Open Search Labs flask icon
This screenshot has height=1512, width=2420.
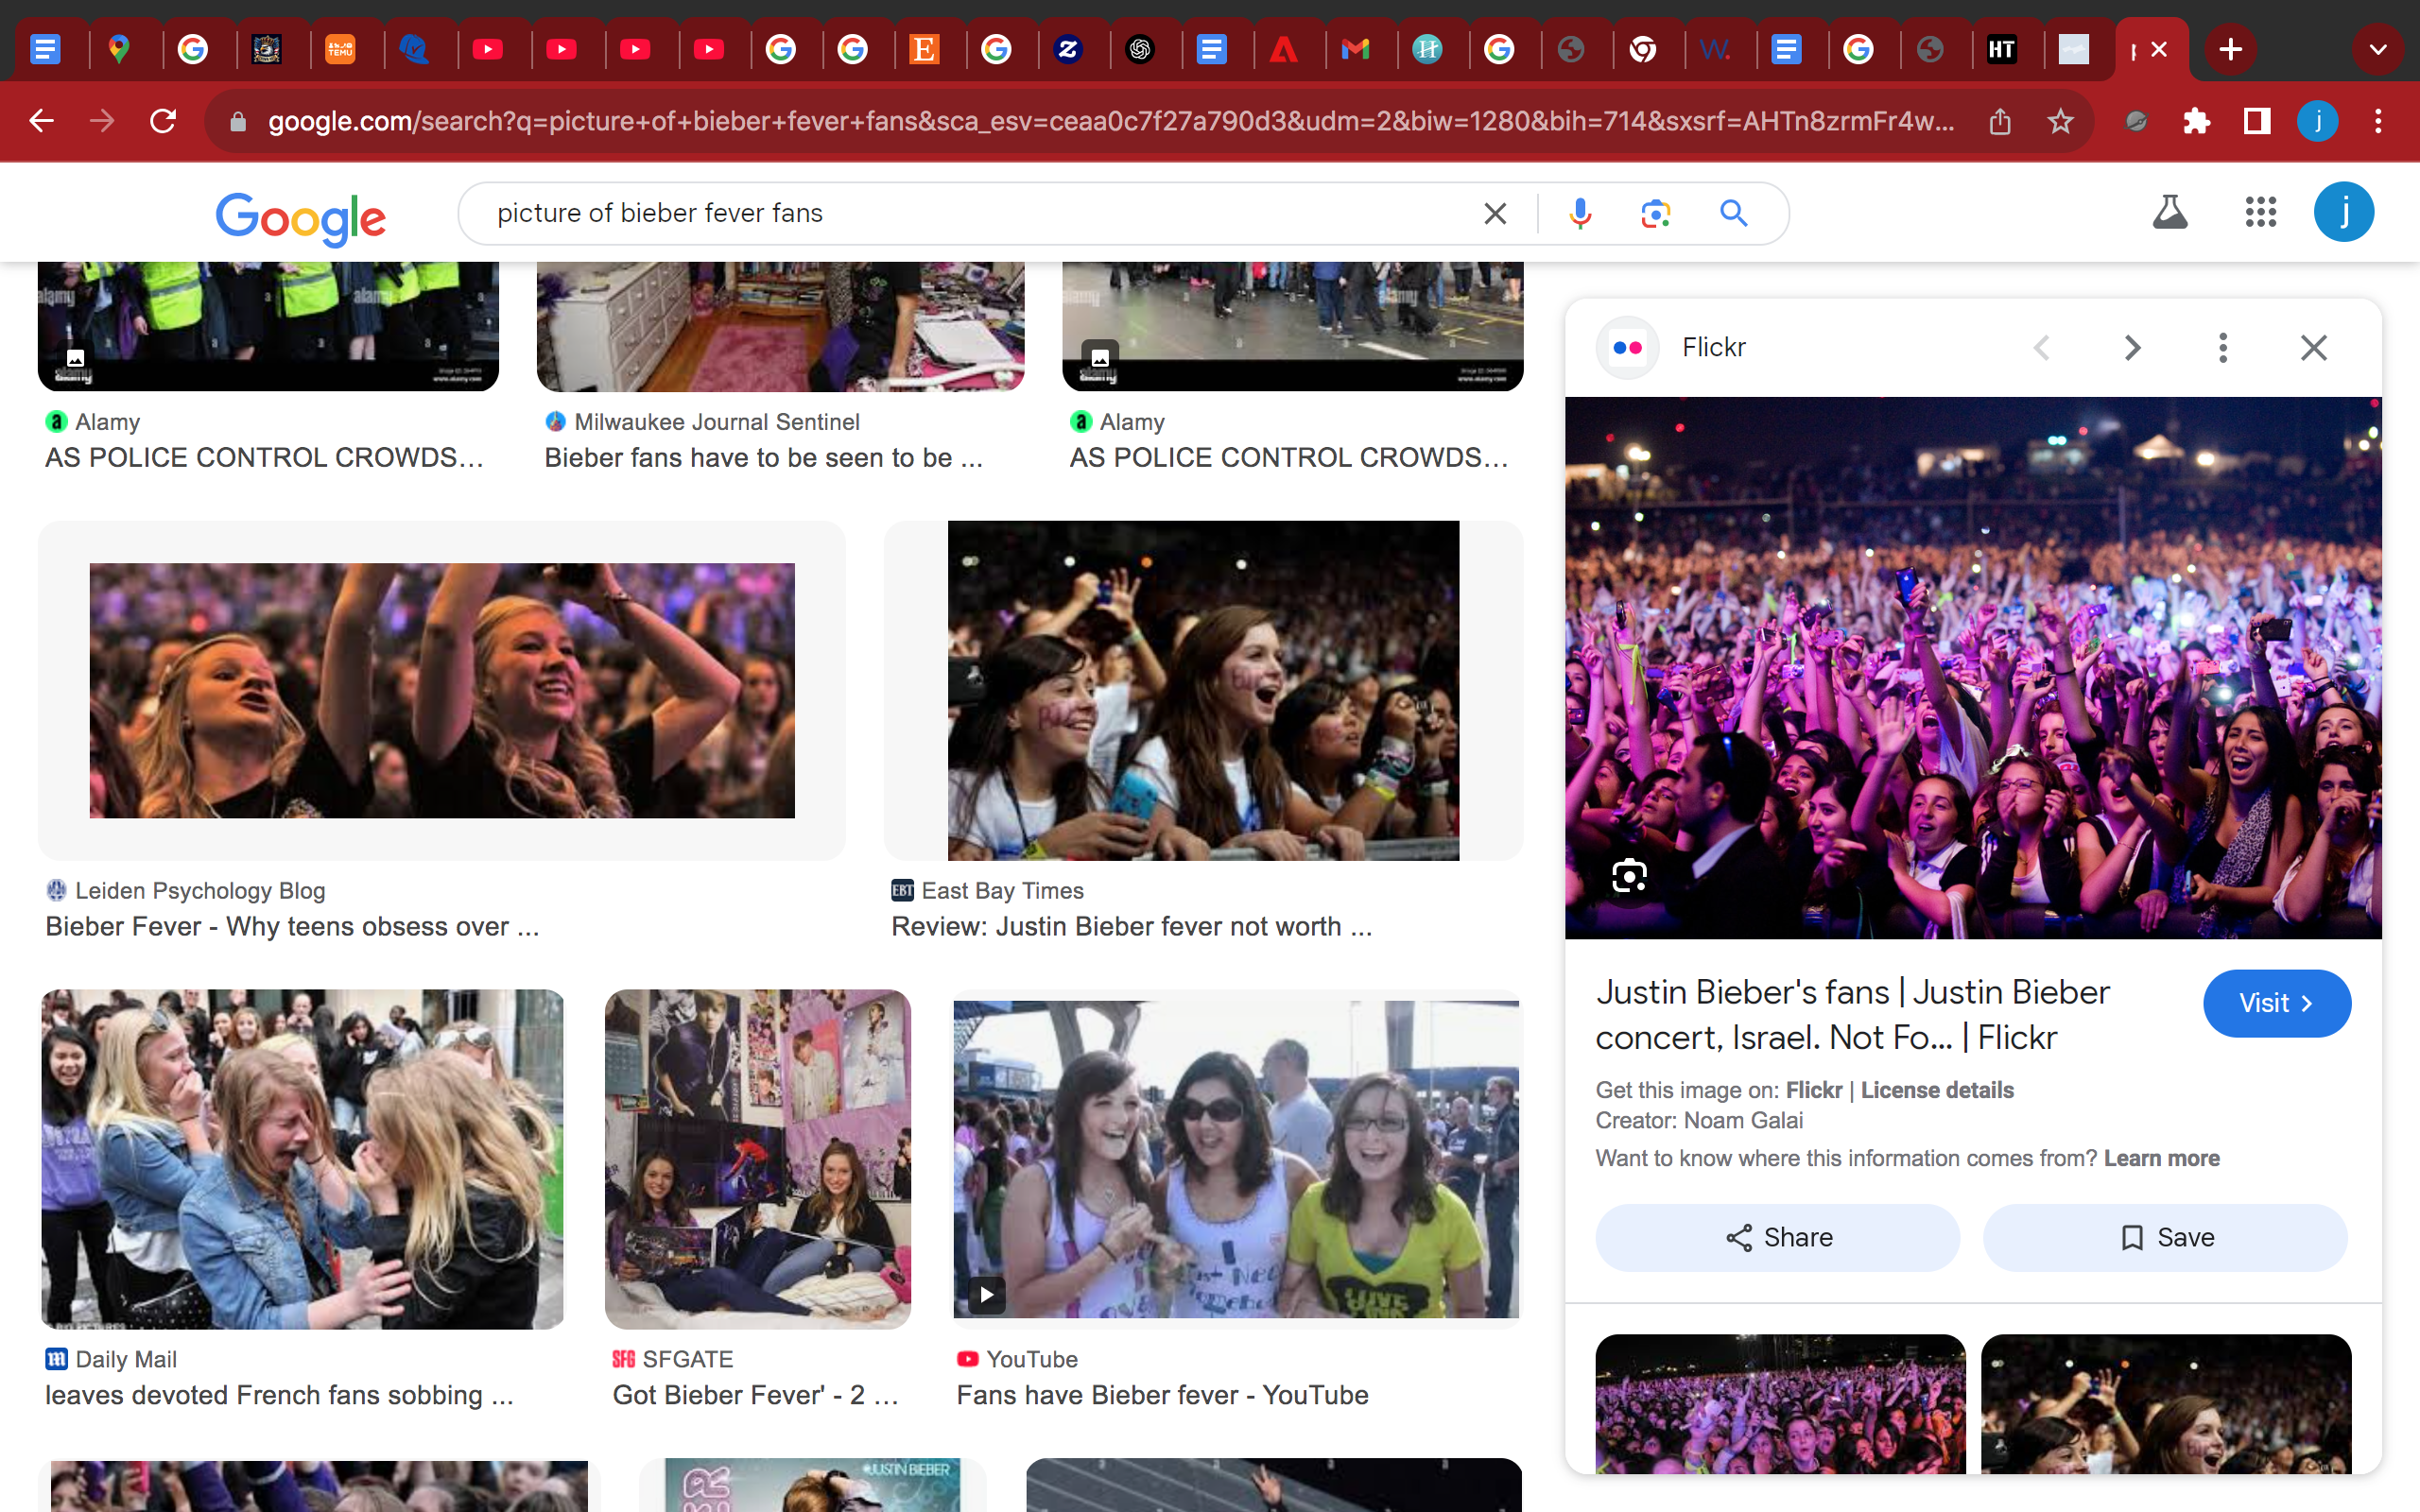(2170, 212)
